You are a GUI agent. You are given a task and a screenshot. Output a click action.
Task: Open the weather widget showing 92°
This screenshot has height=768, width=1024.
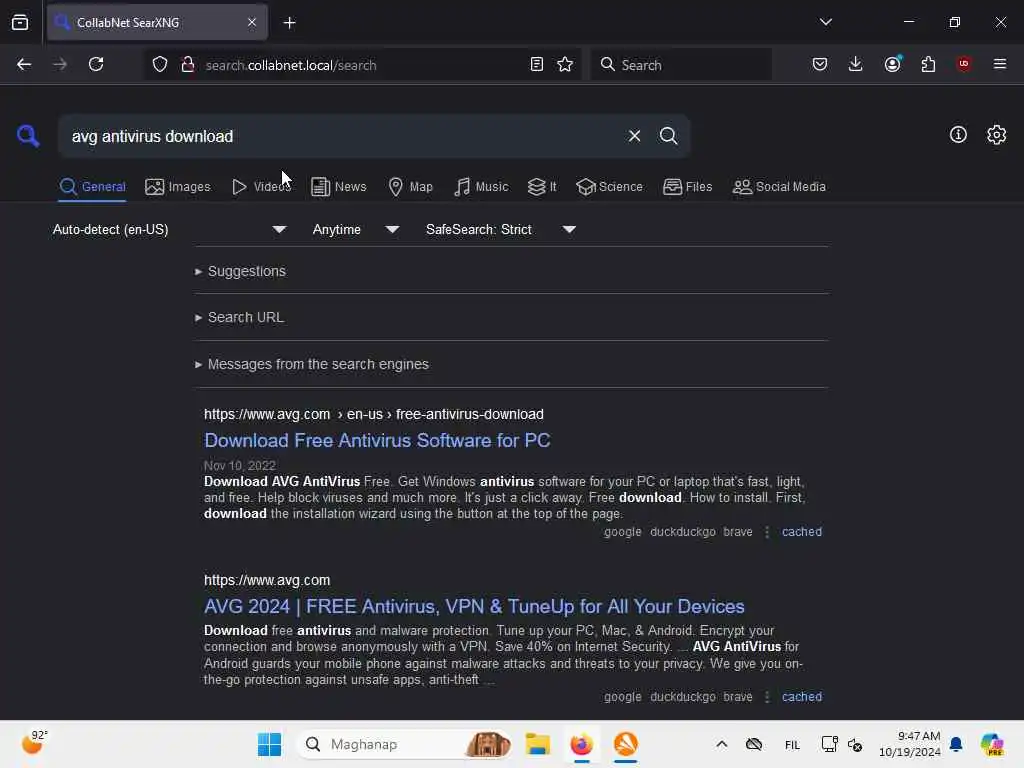[34, 743]
